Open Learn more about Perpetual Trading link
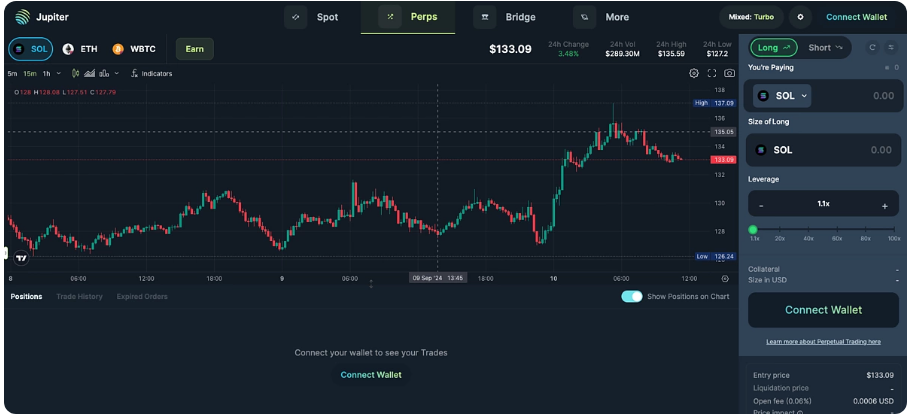The image size is (909, 418). pyautogui.click(x=823, y=342)
